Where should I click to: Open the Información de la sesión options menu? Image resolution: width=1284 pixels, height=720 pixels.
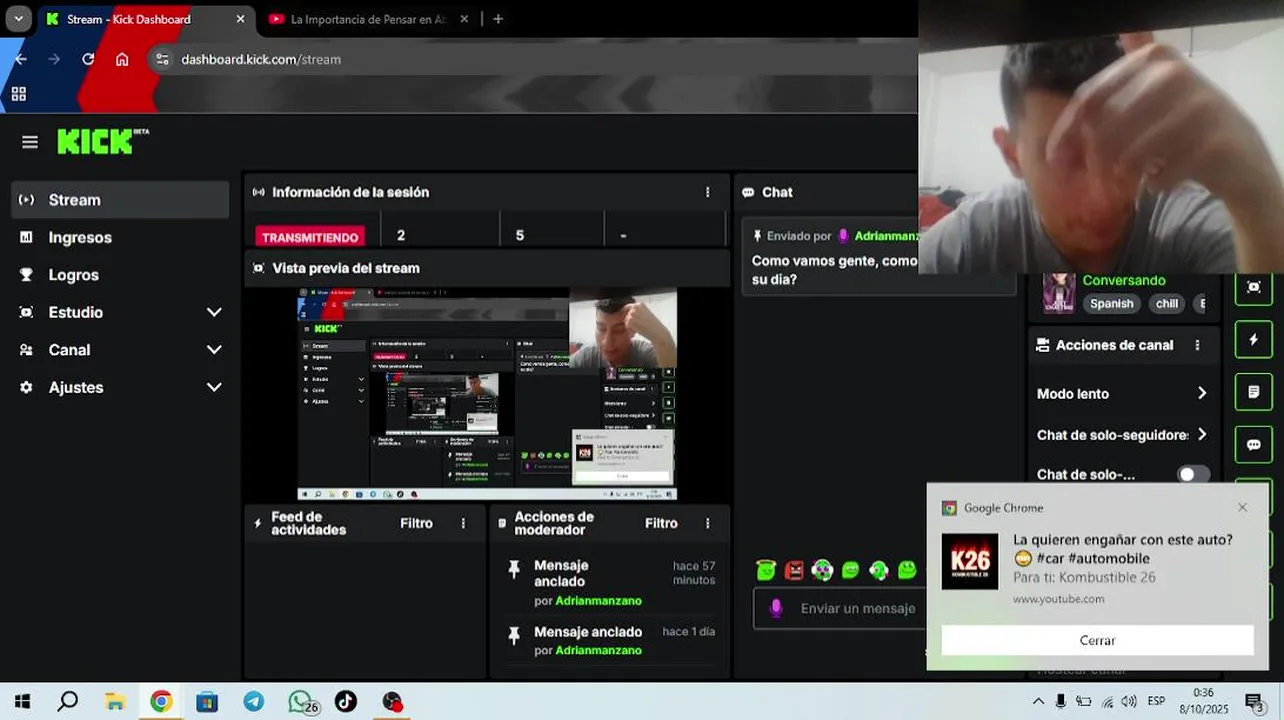(x=707, y=192)
